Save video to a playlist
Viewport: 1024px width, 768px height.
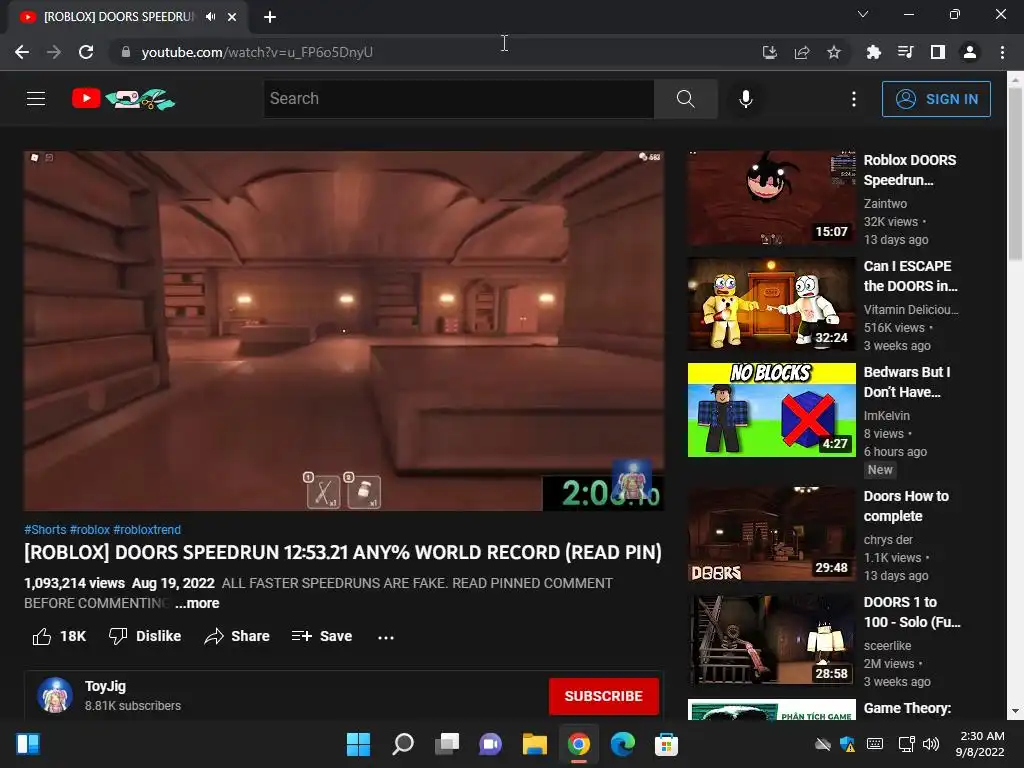coord(322,636)
